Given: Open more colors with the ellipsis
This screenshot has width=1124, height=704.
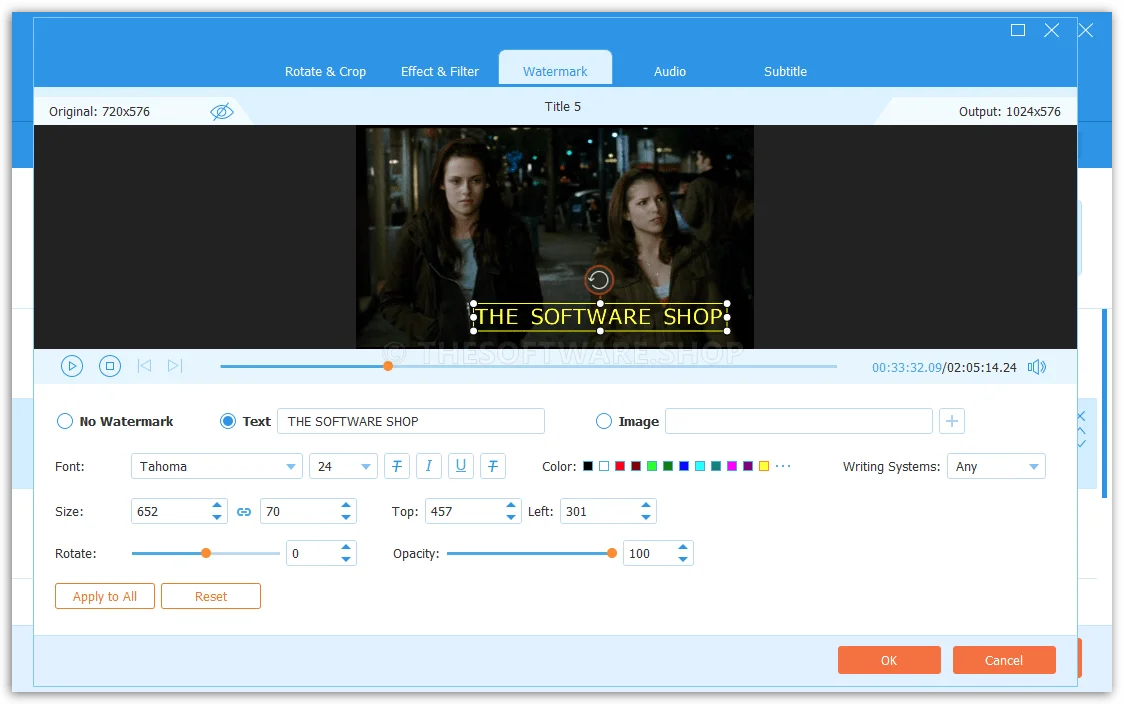Looking at the screenshot, I should pos(783,466).
